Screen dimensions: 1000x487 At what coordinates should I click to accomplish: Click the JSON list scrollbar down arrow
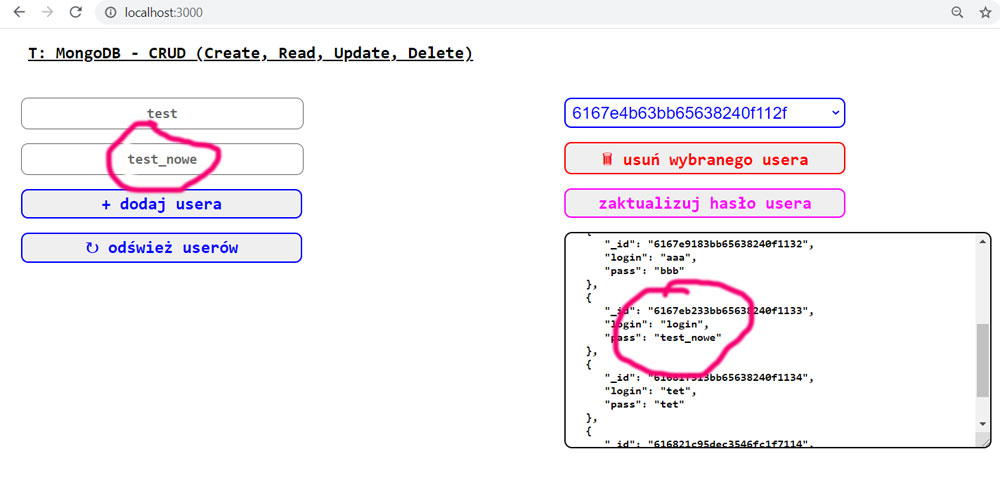tap(981, 423)
